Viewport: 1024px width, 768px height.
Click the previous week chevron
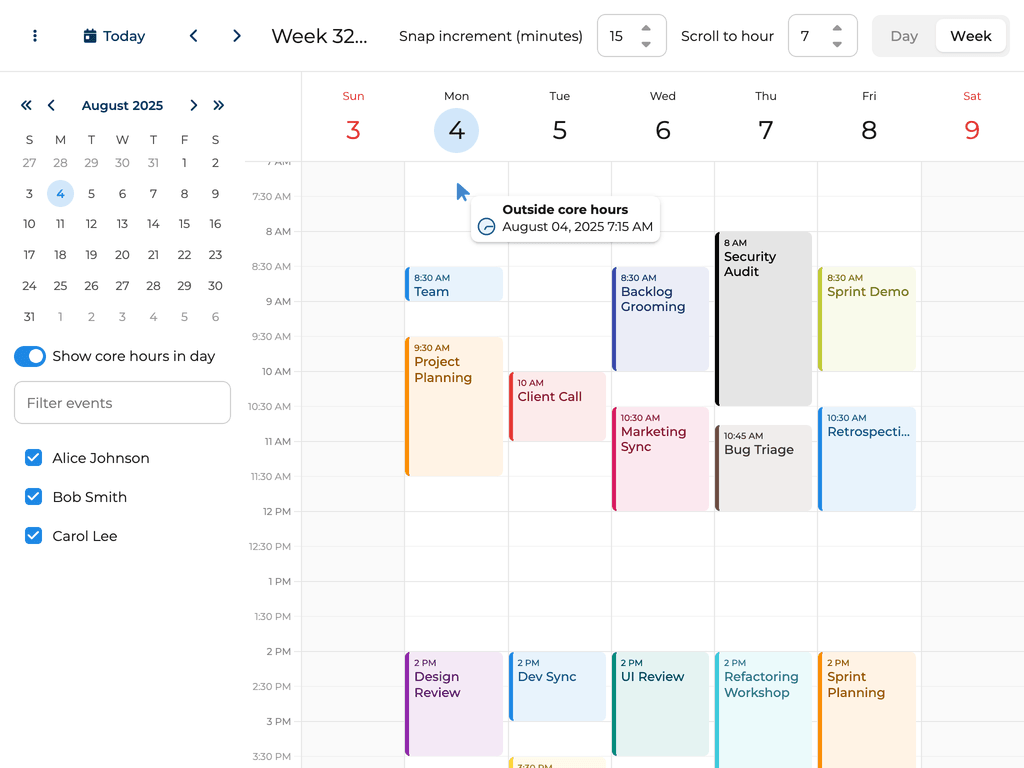pos(193,35)
